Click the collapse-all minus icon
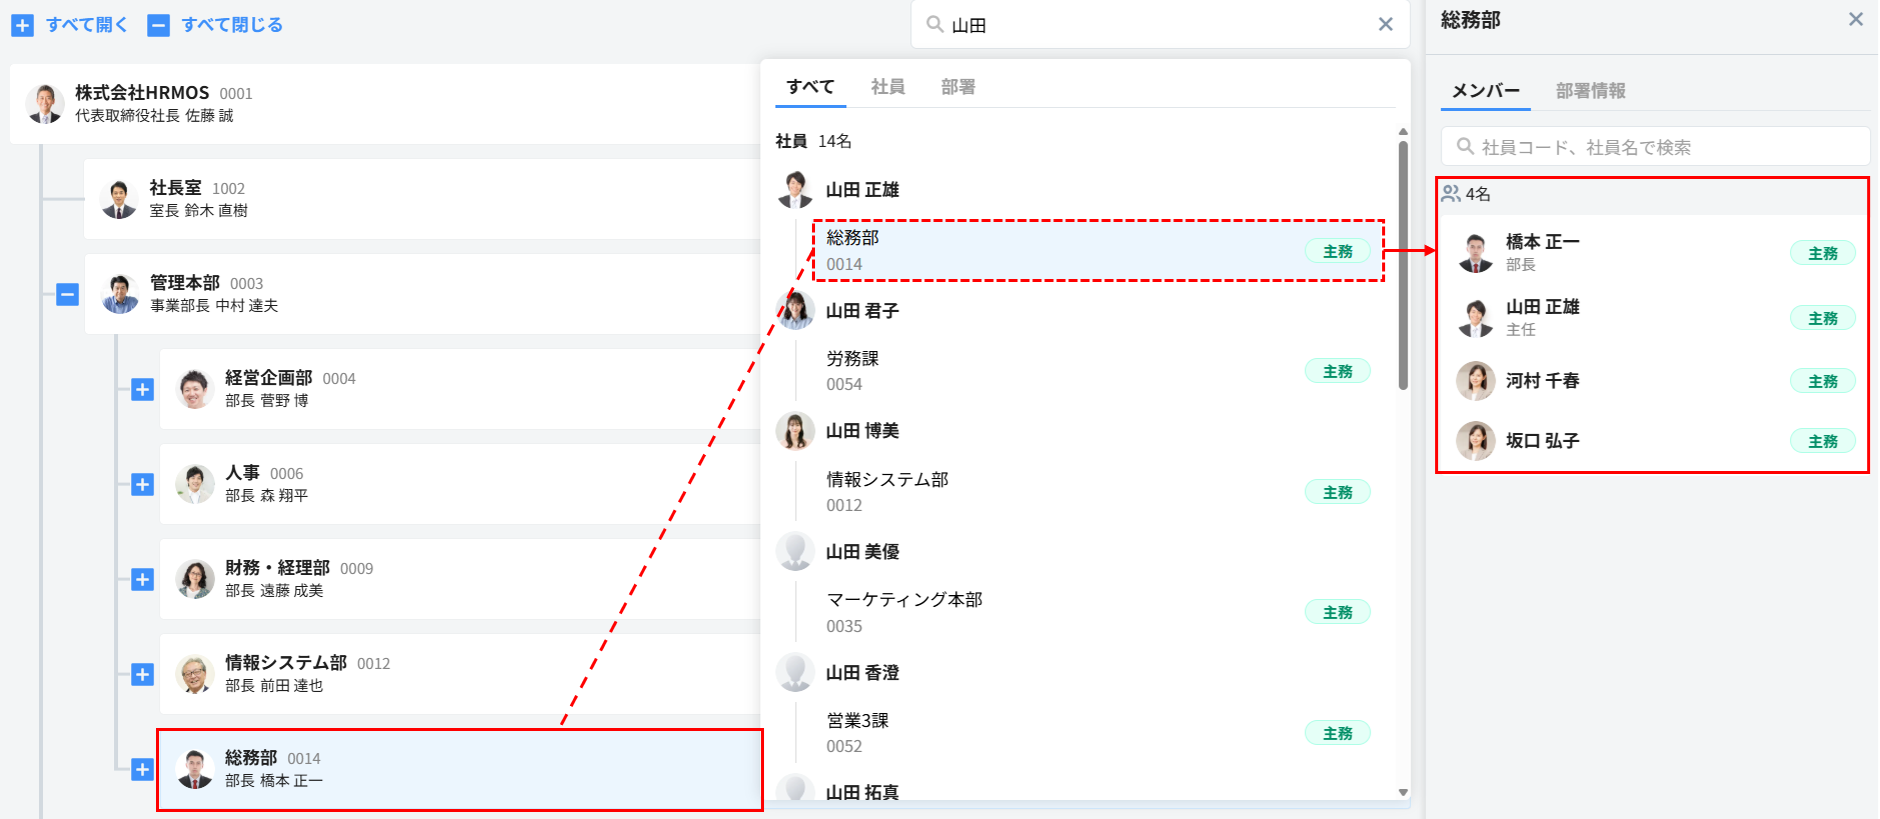The image size is (1880, 819). point(158,25)
